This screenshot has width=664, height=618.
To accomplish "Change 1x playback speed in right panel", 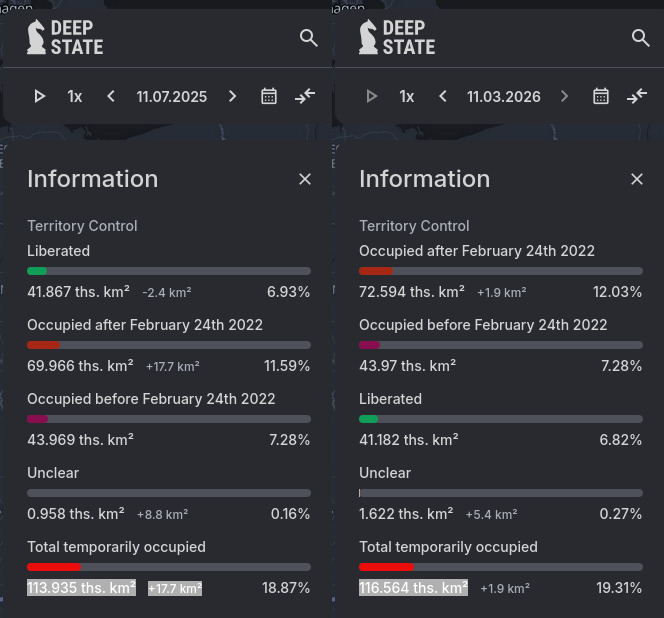I will point(407,97).
